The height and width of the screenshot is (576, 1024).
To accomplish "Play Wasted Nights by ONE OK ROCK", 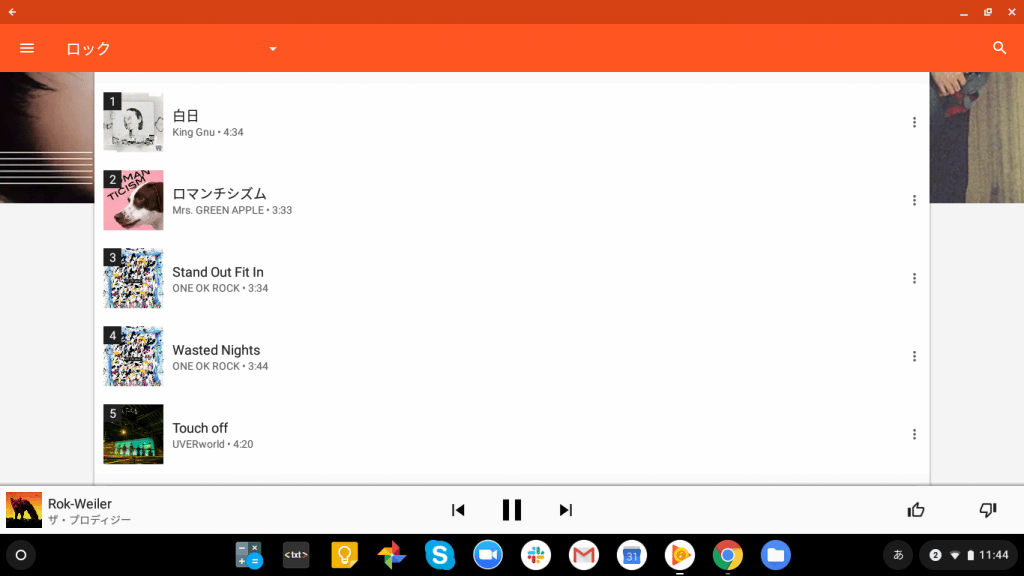I will 216,350.
